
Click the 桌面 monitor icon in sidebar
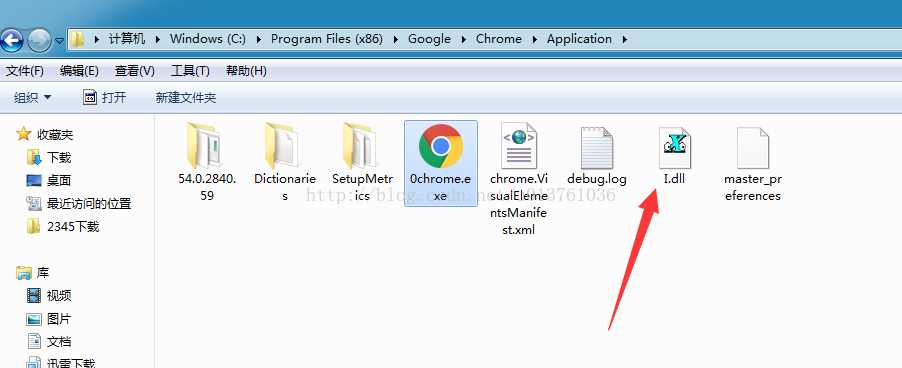coord(34,181)
